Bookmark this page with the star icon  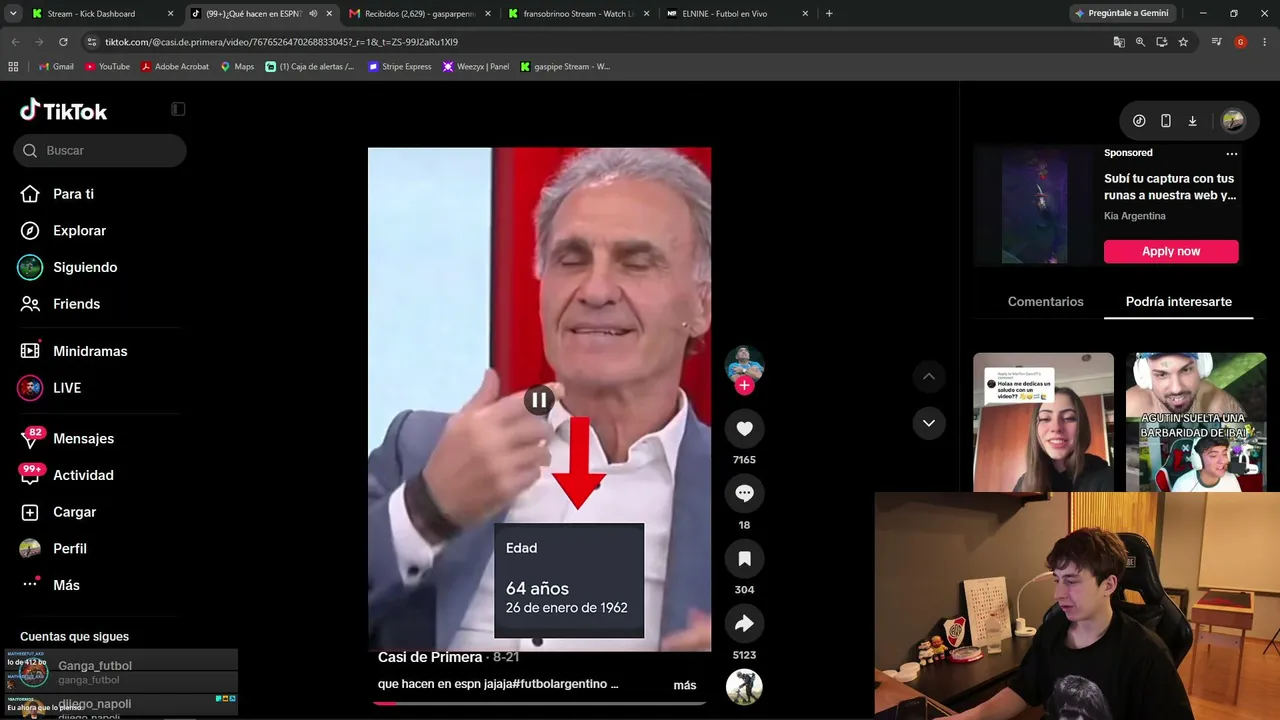[x=1183, y=42]
